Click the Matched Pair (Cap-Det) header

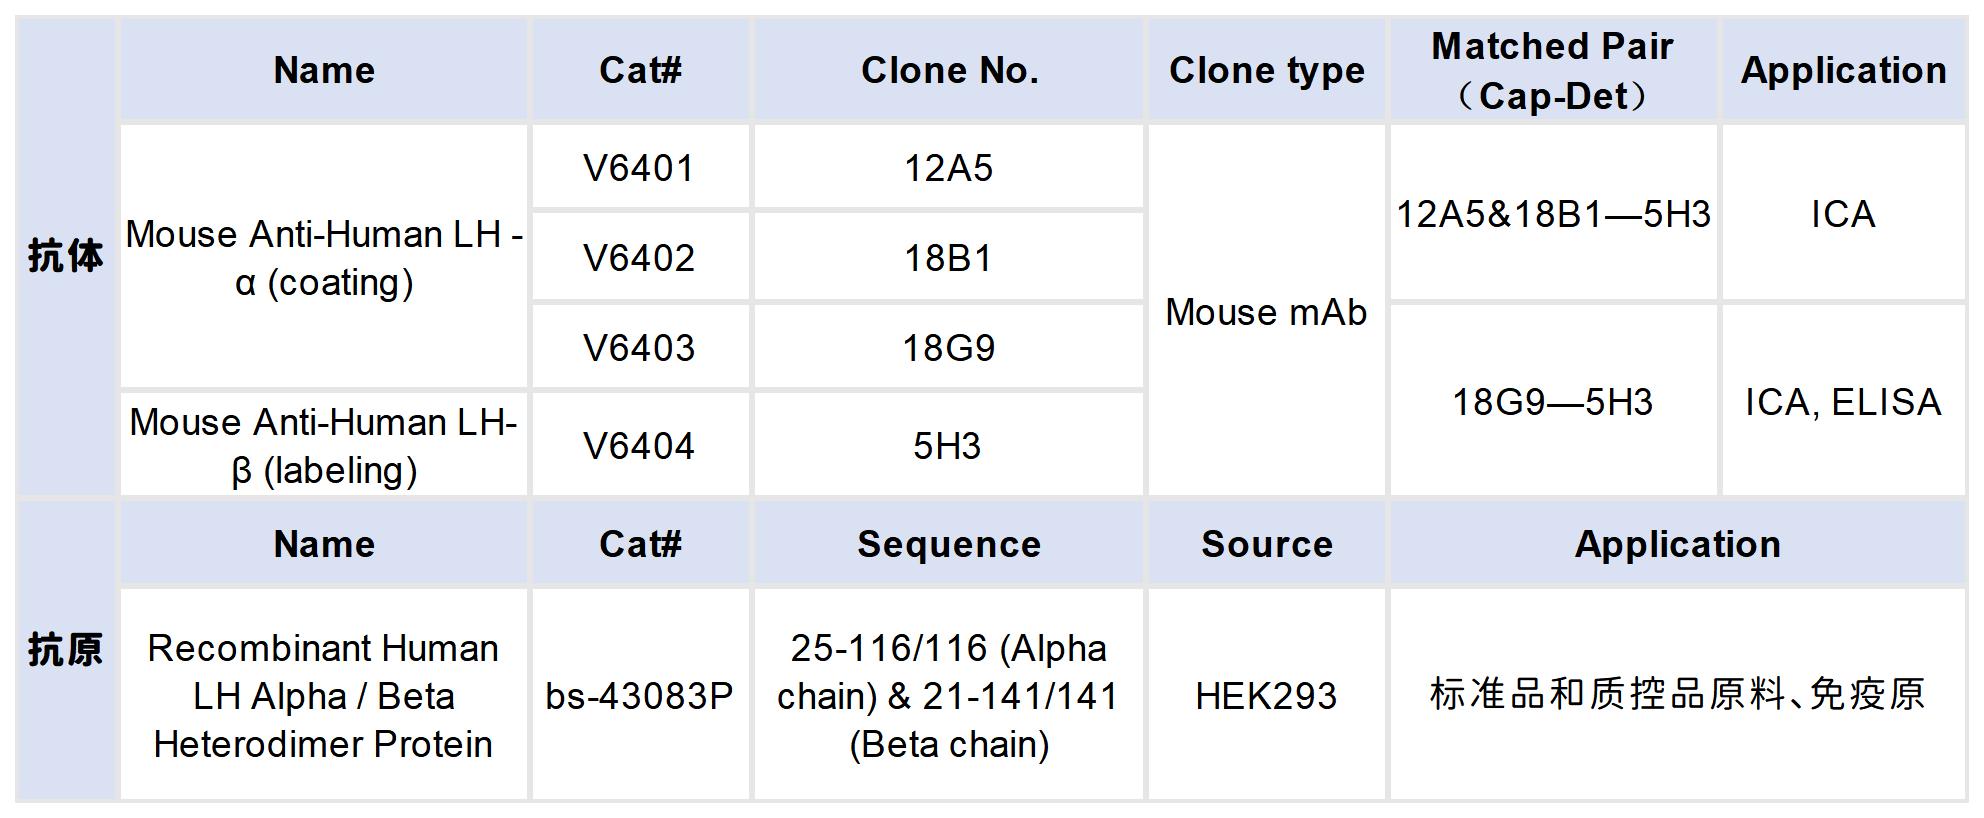pos(1553,70)
